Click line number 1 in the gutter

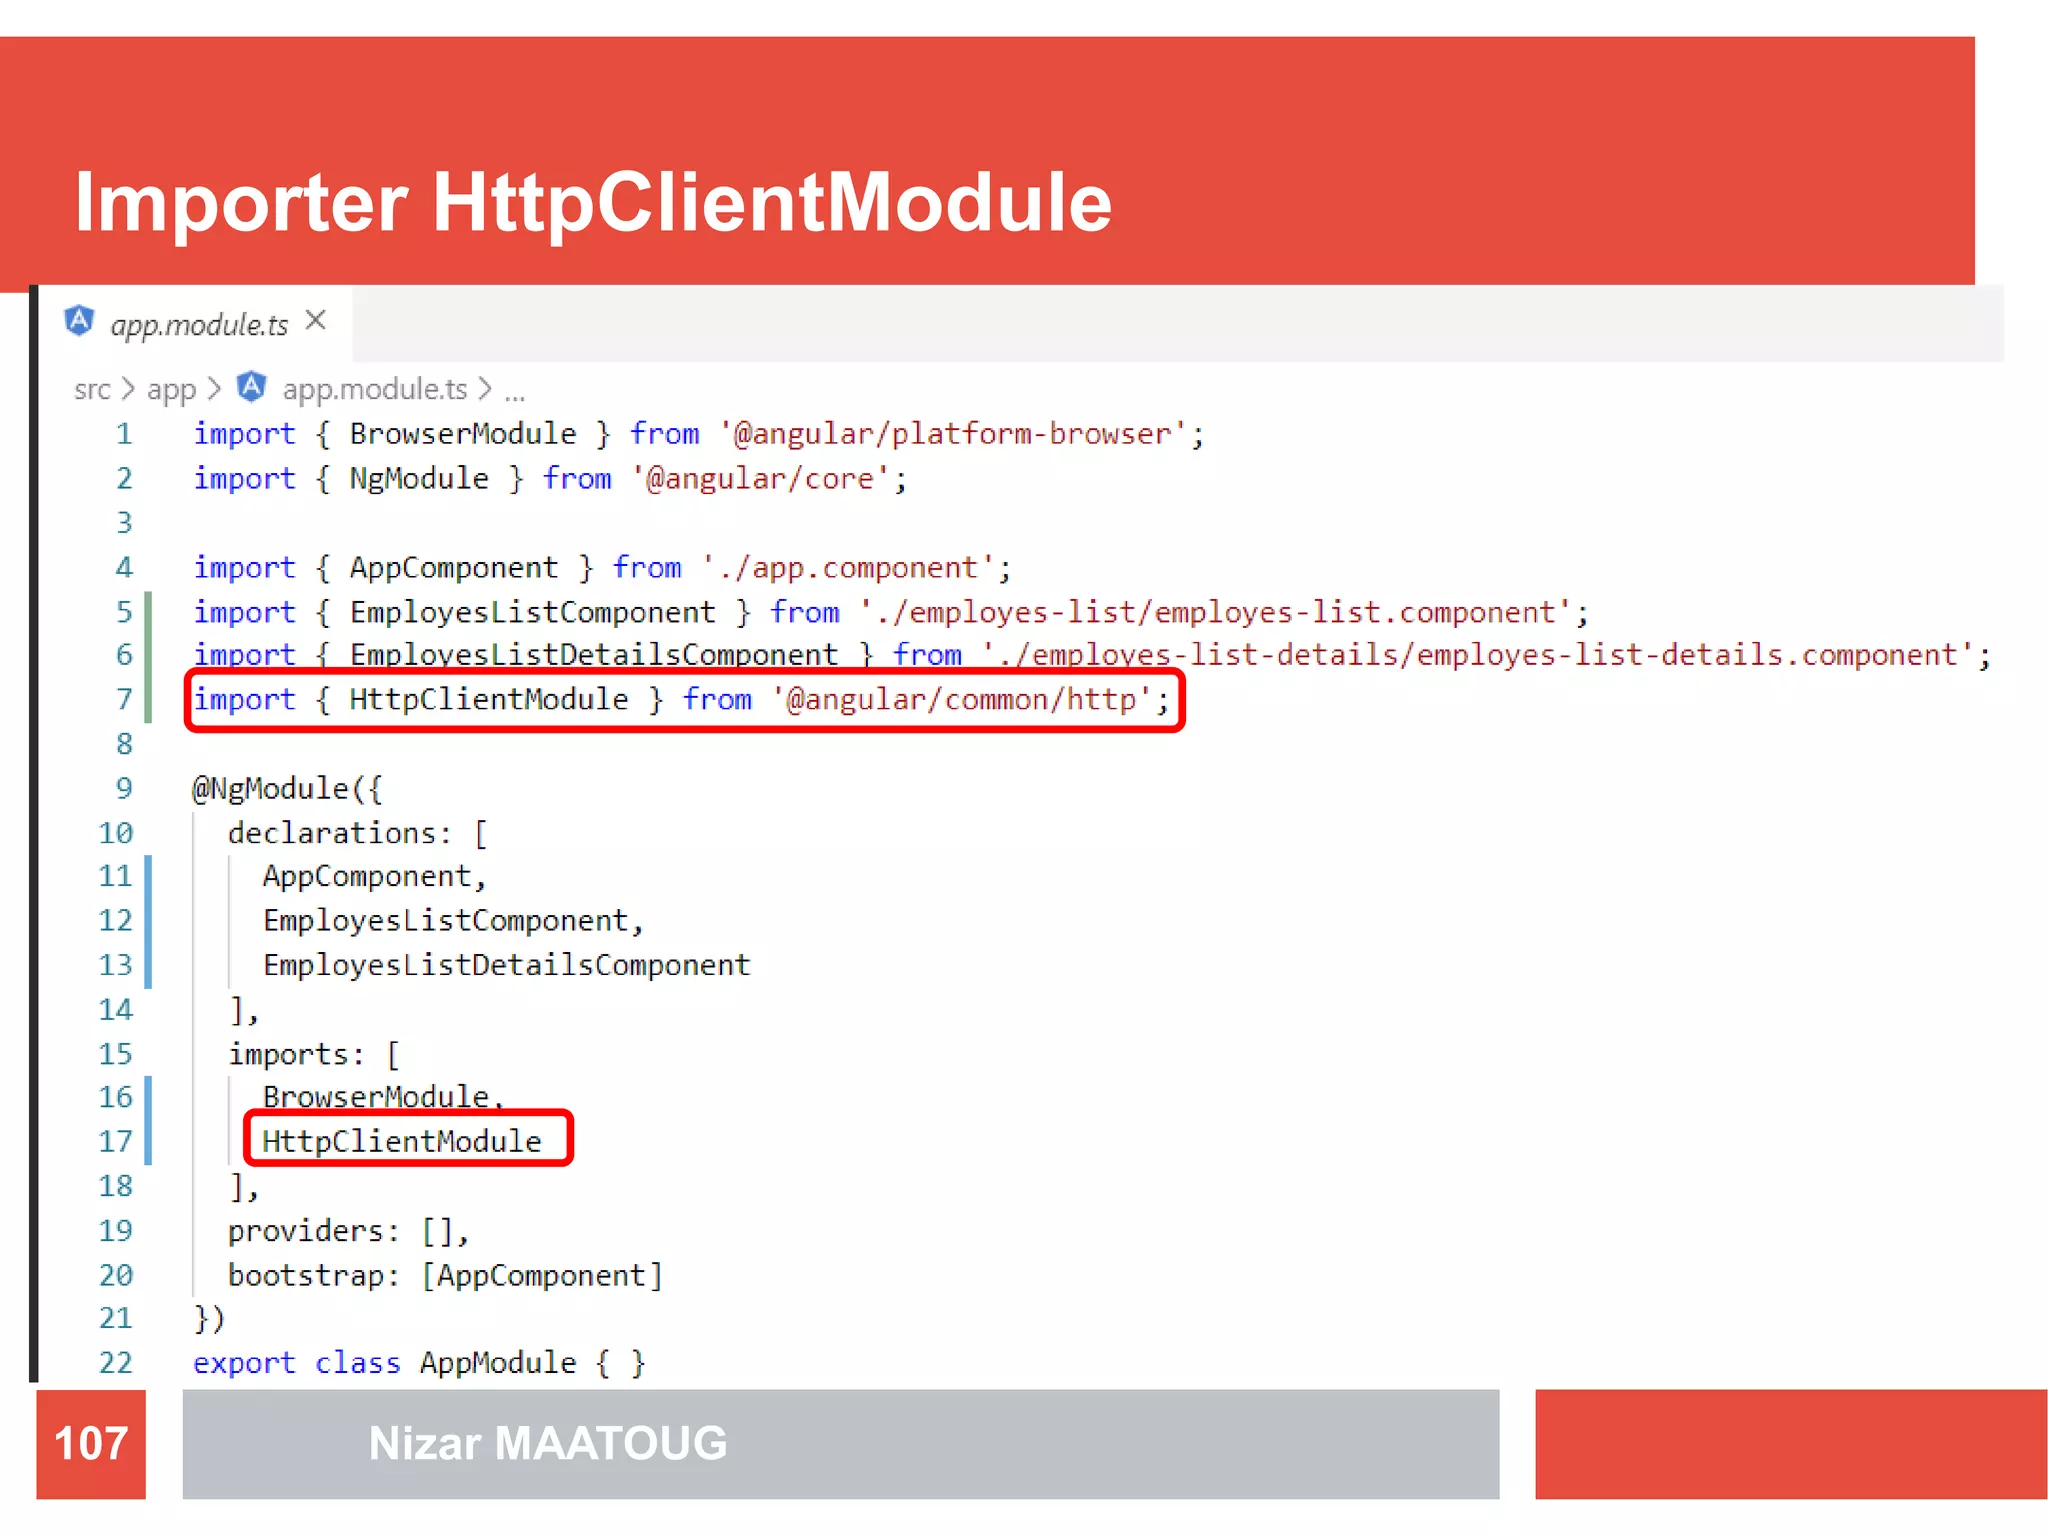coord(124,434)
